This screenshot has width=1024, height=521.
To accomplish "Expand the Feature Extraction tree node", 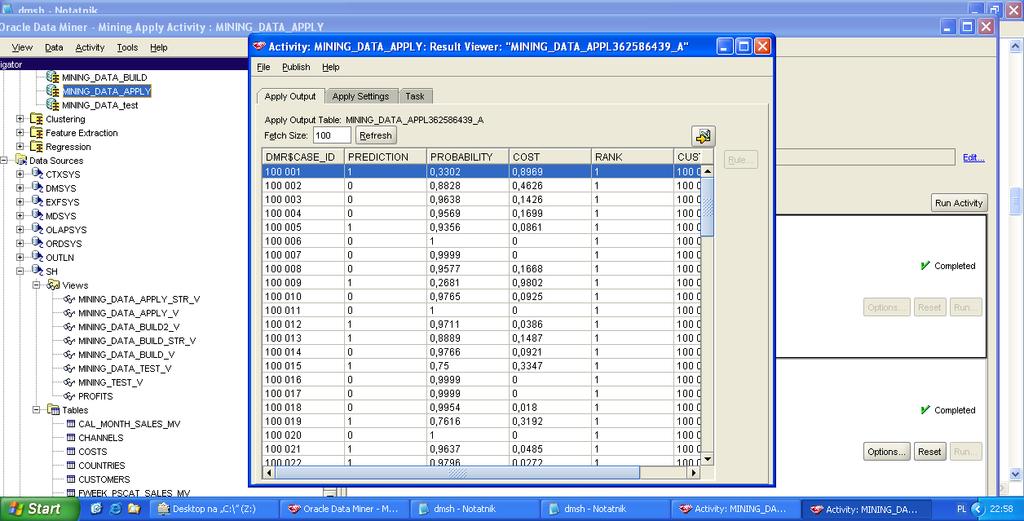I will 20,133.
